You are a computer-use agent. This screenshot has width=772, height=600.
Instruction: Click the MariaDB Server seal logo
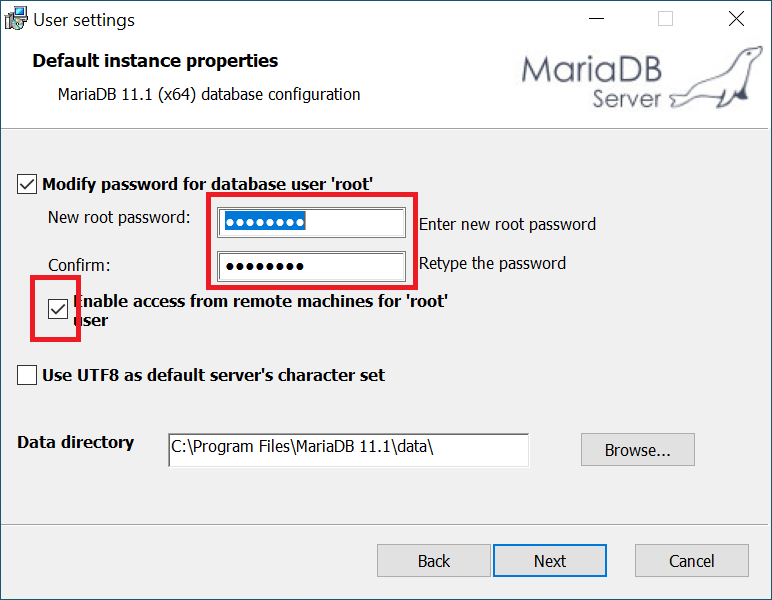[642, 77]
